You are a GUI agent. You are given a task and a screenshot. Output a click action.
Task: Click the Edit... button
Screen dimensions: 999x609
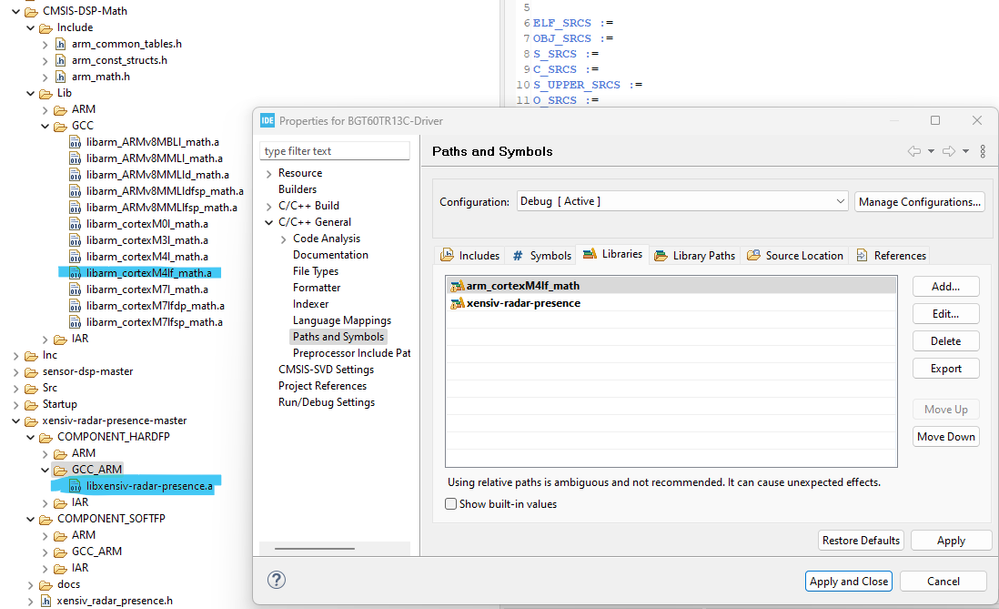pos(945,314)
